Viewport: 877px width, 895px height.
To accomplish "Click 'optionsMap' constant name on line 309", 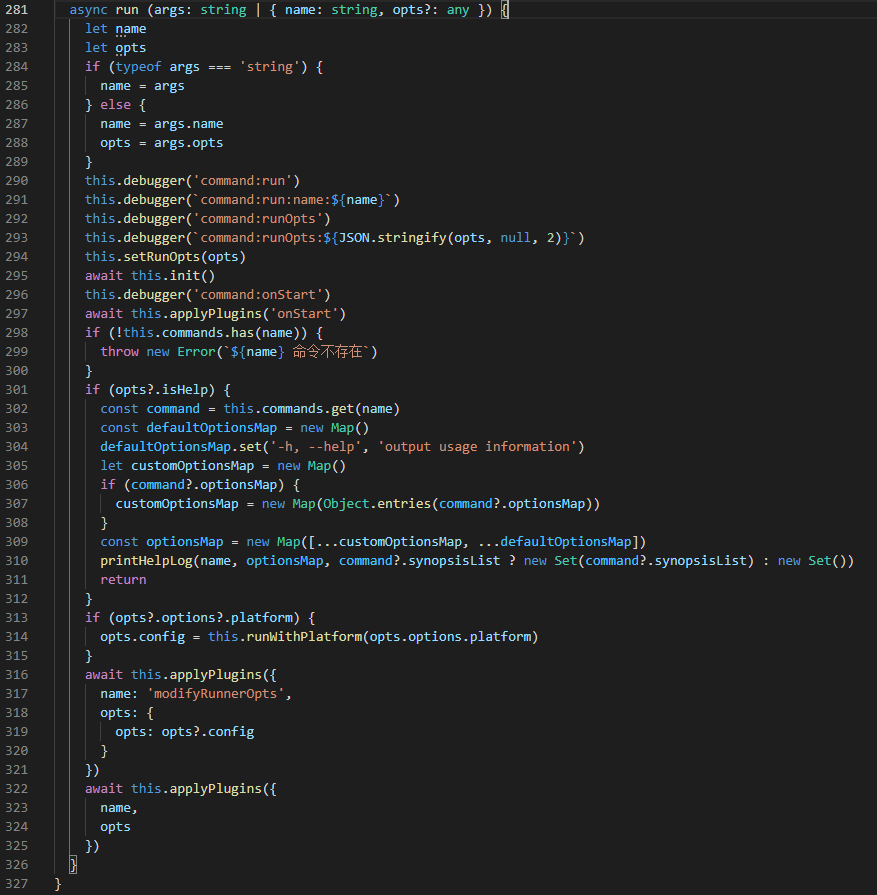I will pyautogui.click(x=184, y=542).
